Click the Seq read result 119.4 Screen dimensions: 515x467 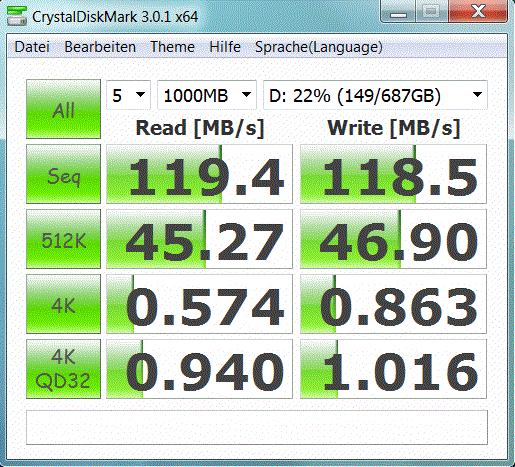[x=199, y=174]
